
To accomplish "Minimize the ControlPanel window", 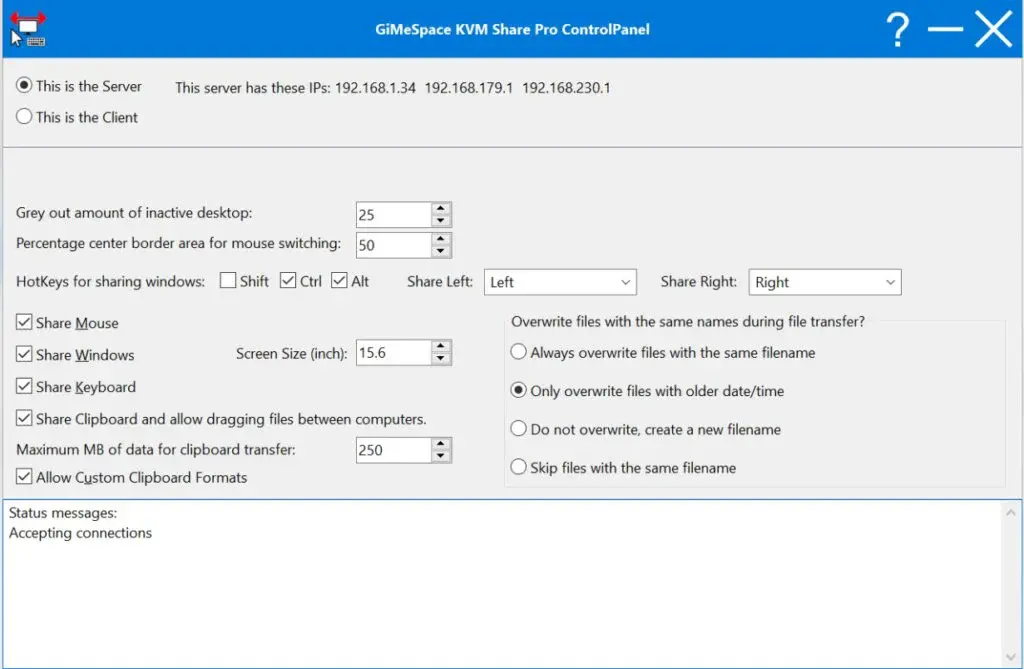I will tap(945, 29).
